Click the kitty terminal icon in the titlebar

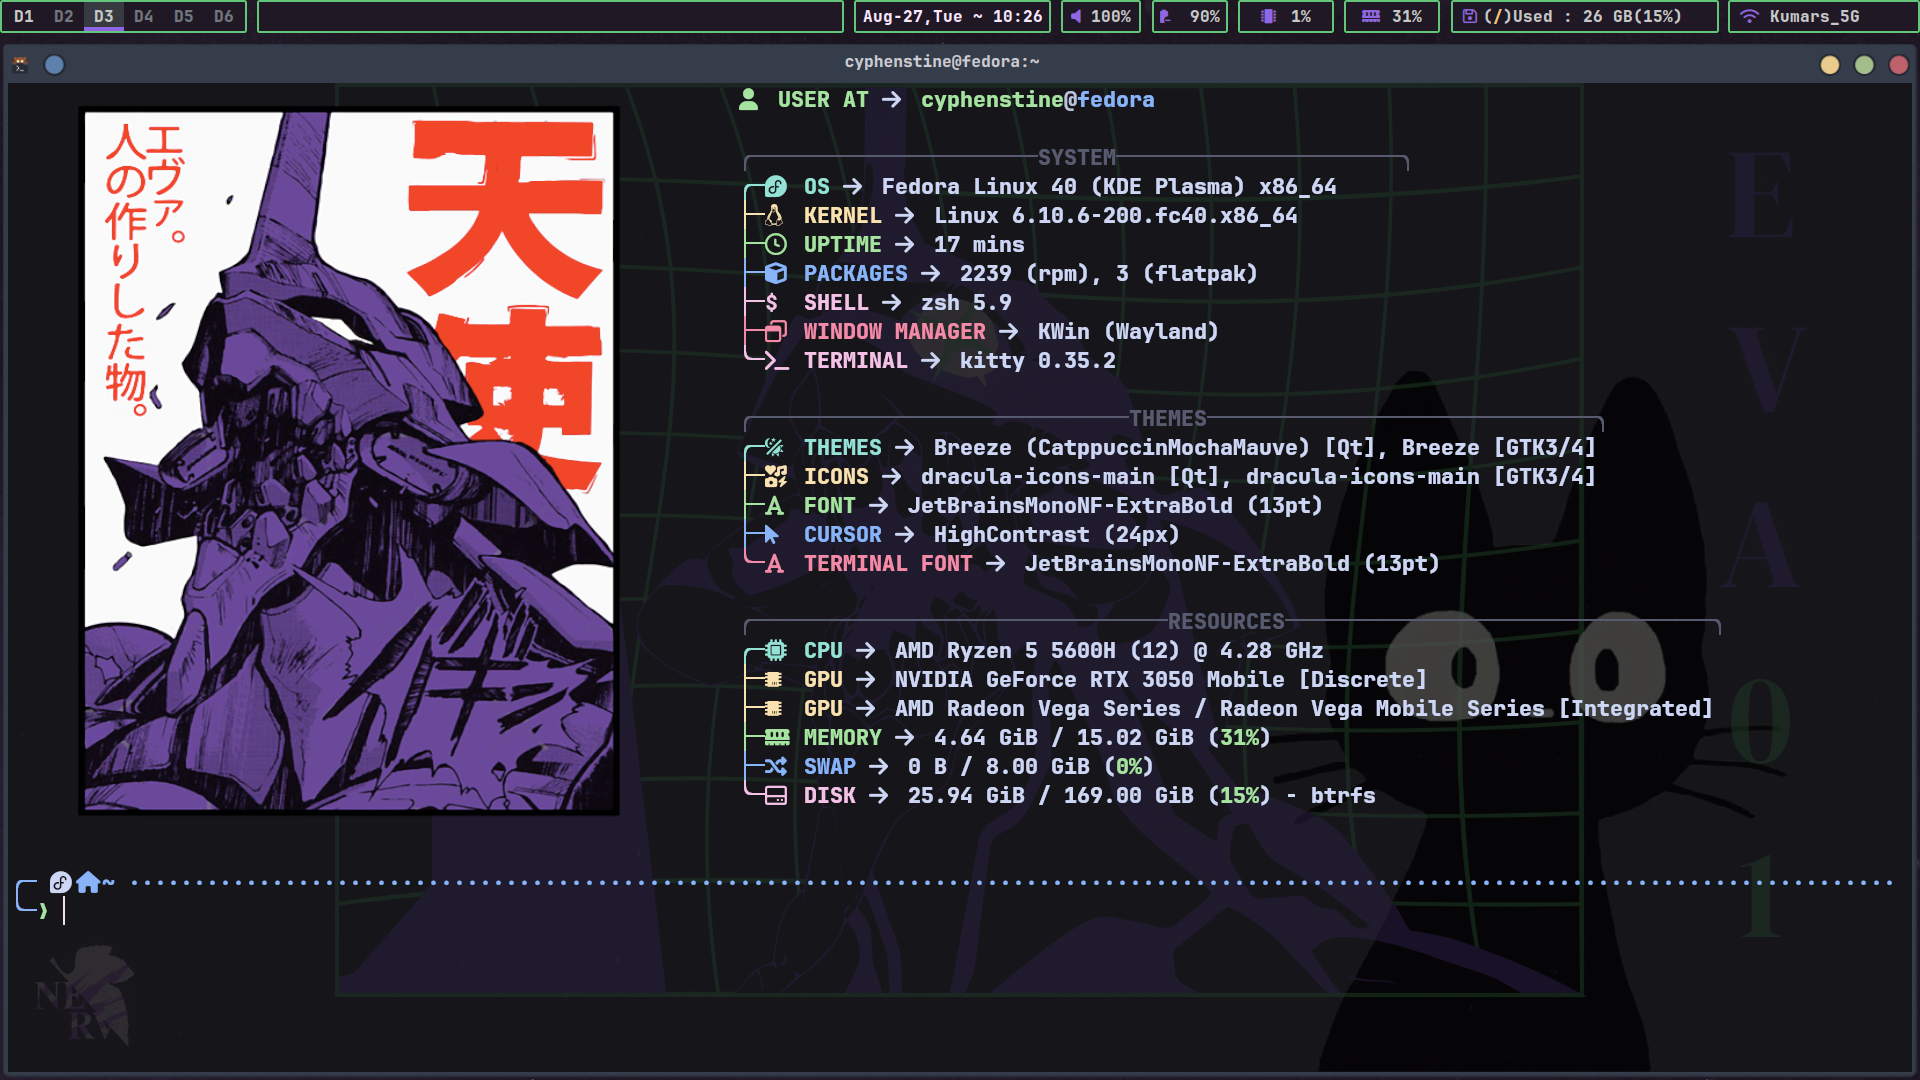pos(19,64)
